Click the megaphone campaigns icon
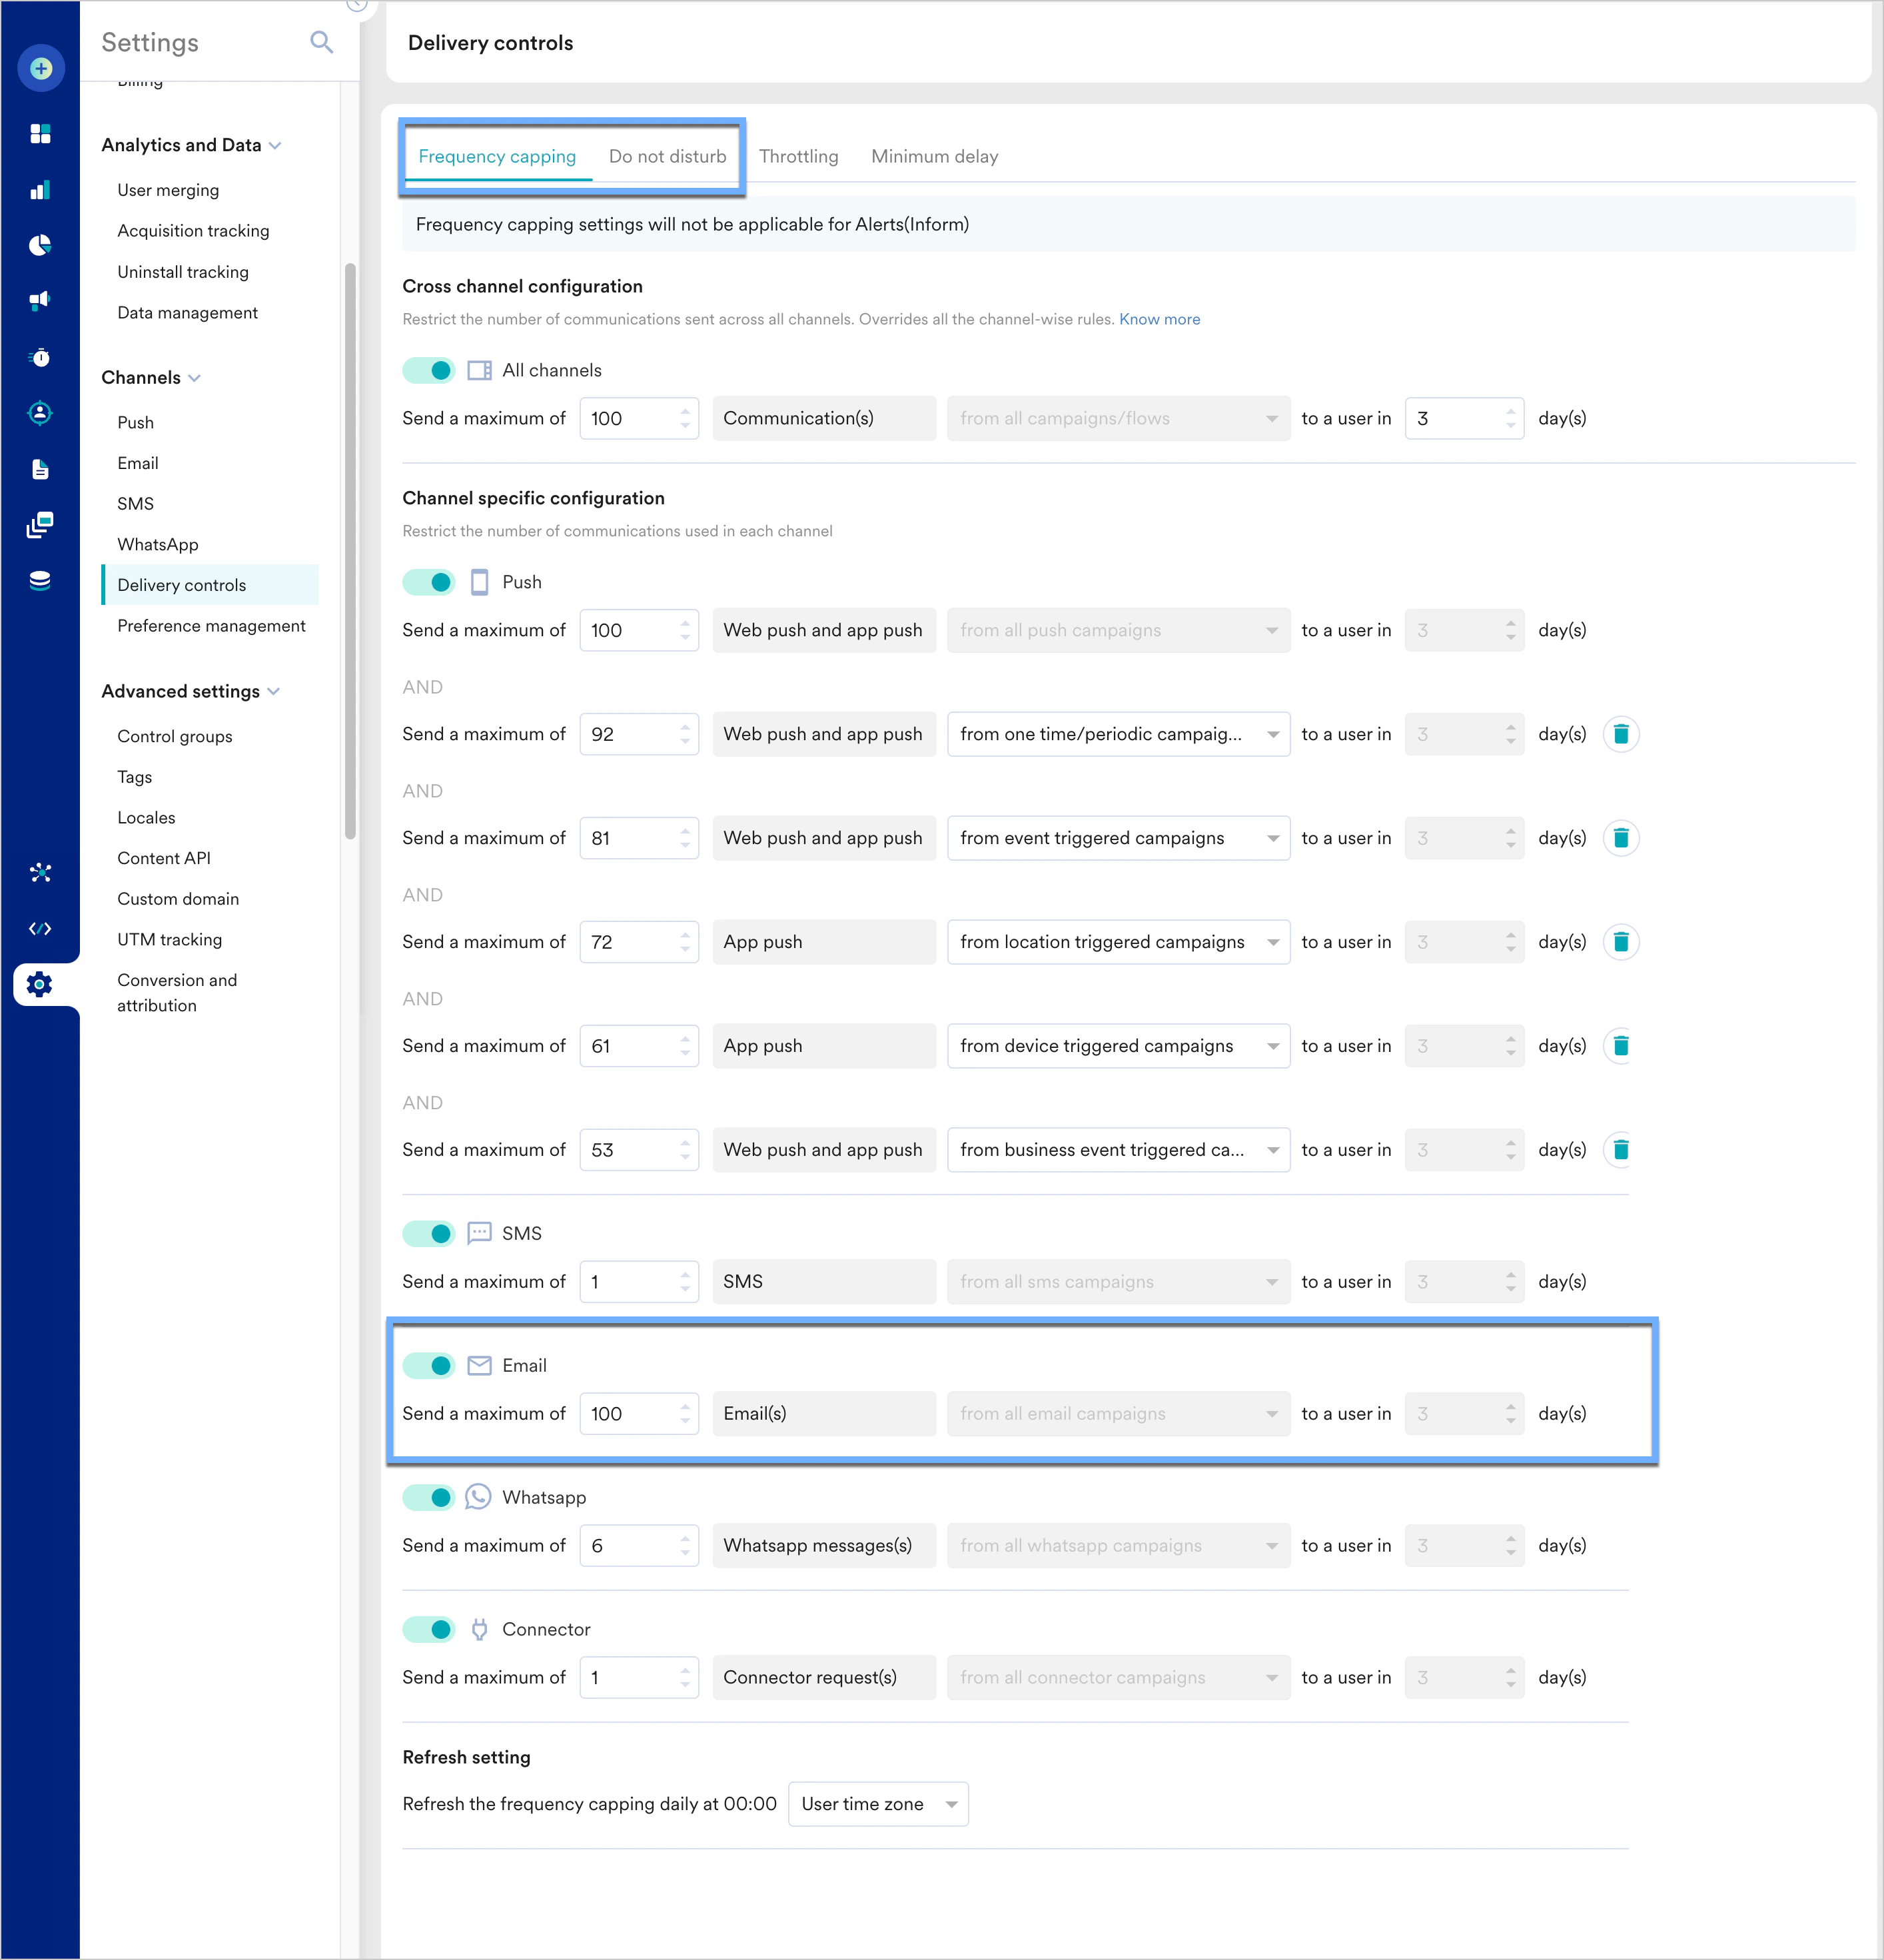The width and height of the screenshot is (1884, 1960). 40,300
